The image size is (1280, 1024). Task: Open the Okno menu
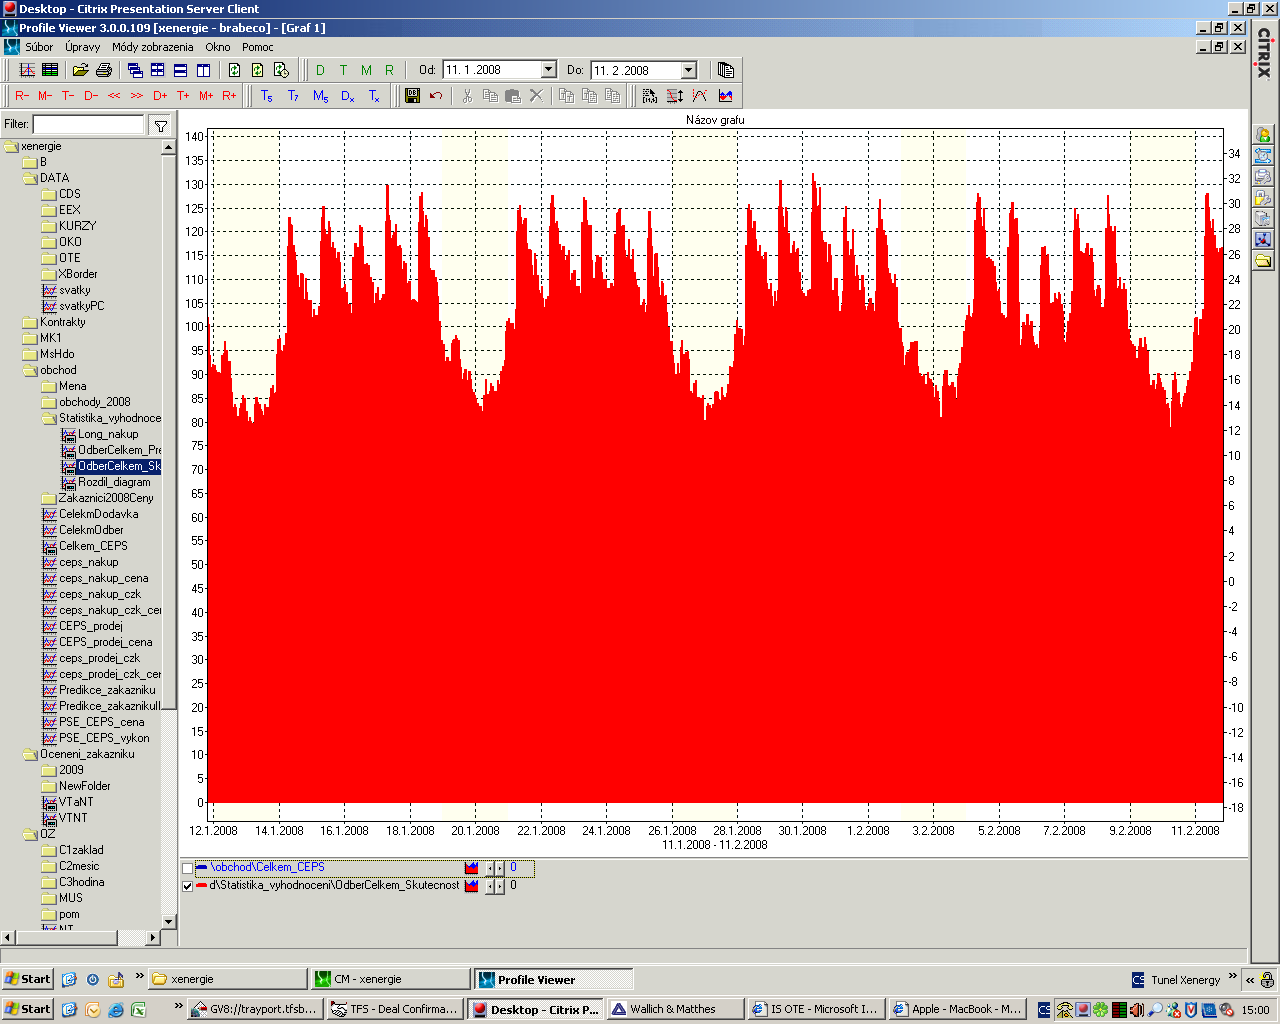point(217,47)
